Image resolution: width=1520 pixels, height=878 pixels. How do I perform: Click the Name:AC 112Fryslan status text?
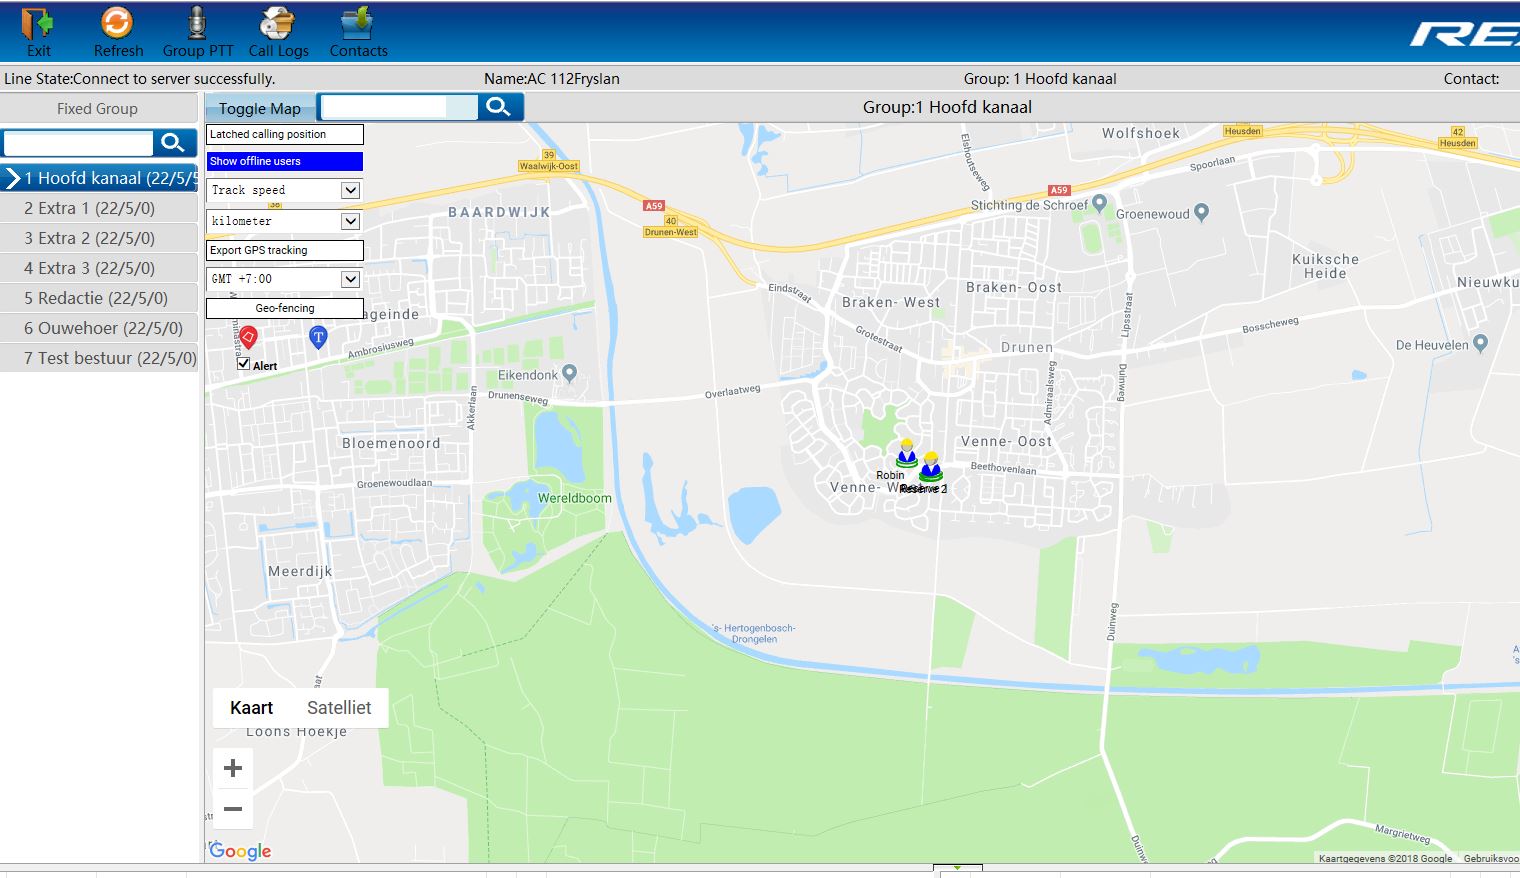(552, 78)
